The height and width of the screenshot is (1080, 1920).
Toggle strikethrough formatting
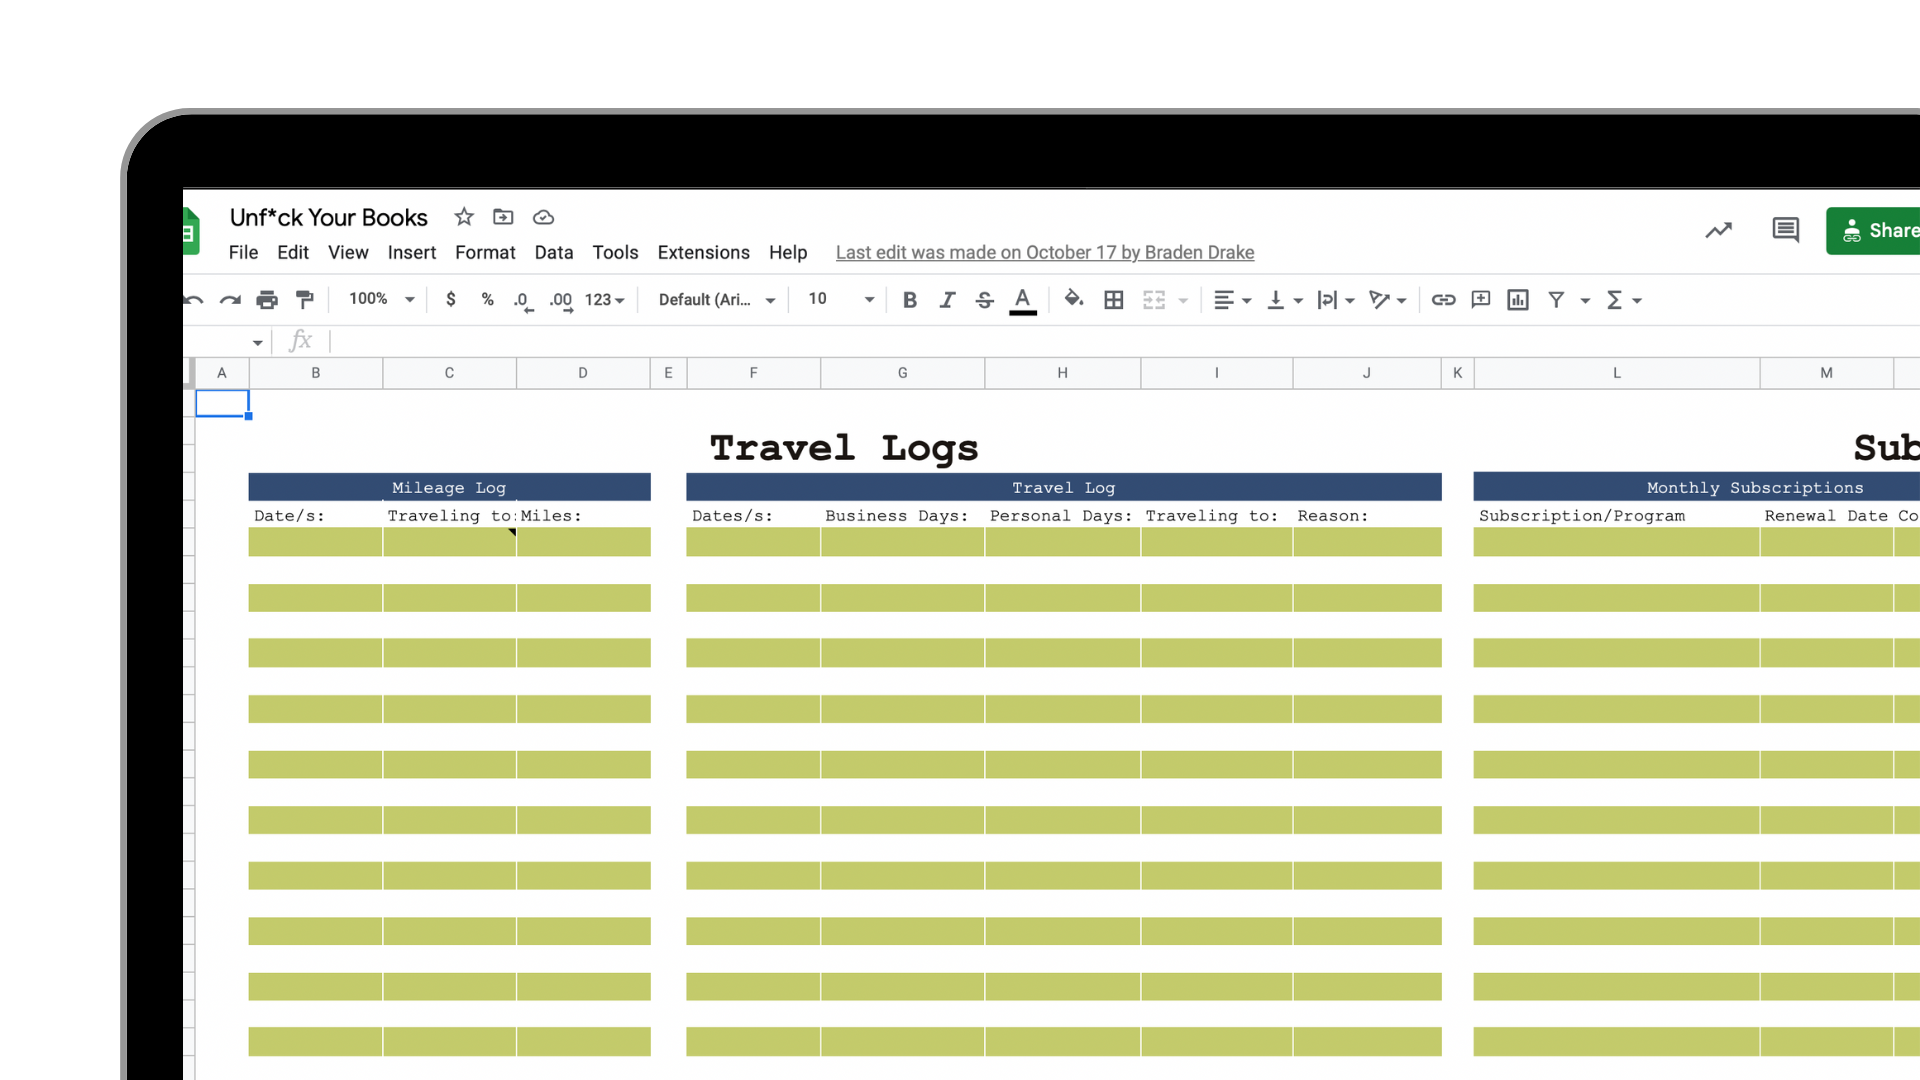tap(984, 300)
